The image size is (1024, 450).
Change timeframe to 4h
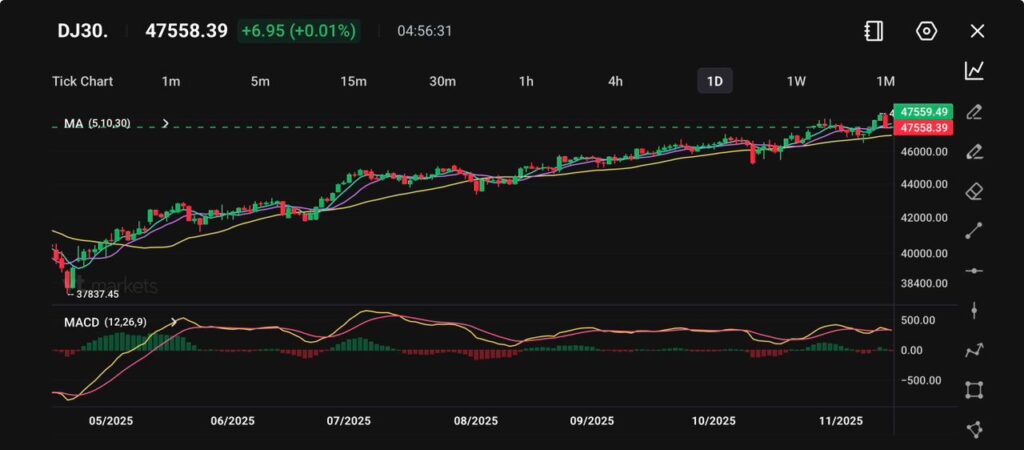click(616, 81)
